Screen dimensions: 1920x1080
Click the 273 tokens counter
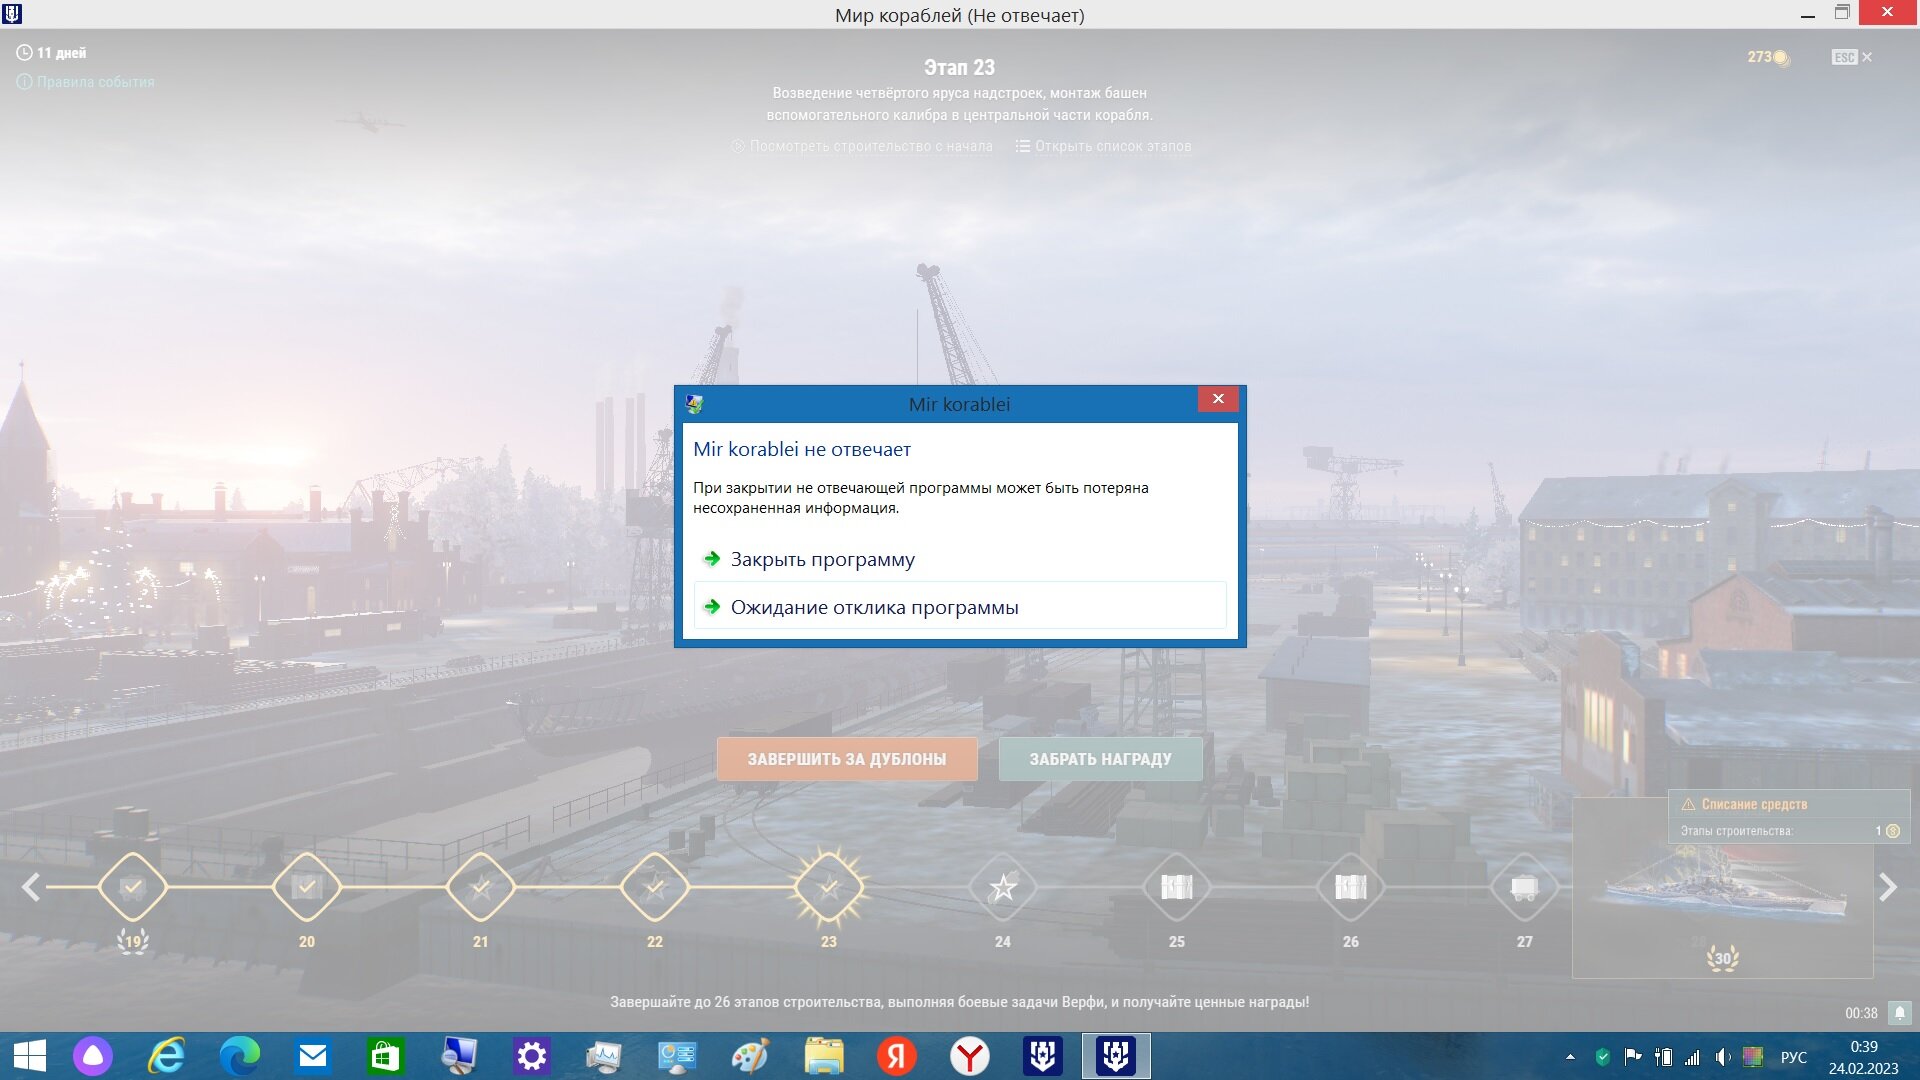pyautogui.click(x=1768, y=57)
